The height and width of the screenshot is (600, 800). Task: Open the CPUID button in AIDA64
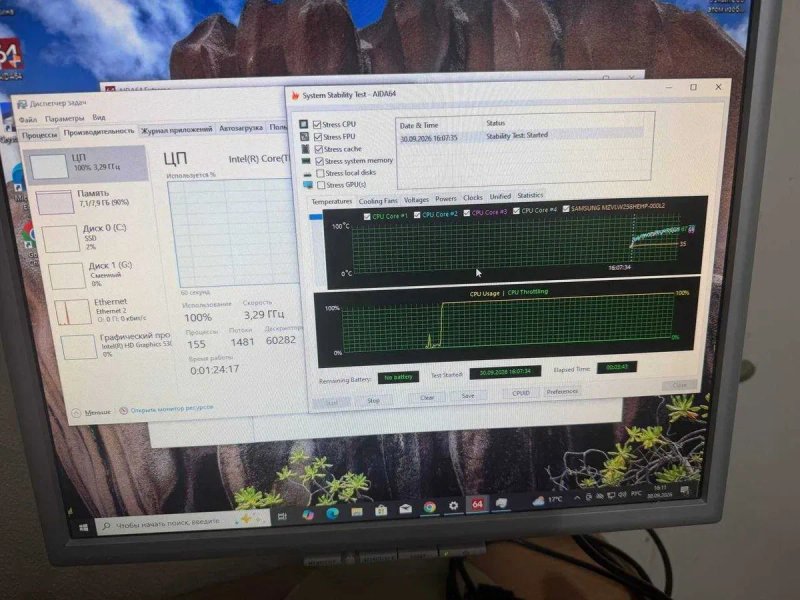[521, 393]
